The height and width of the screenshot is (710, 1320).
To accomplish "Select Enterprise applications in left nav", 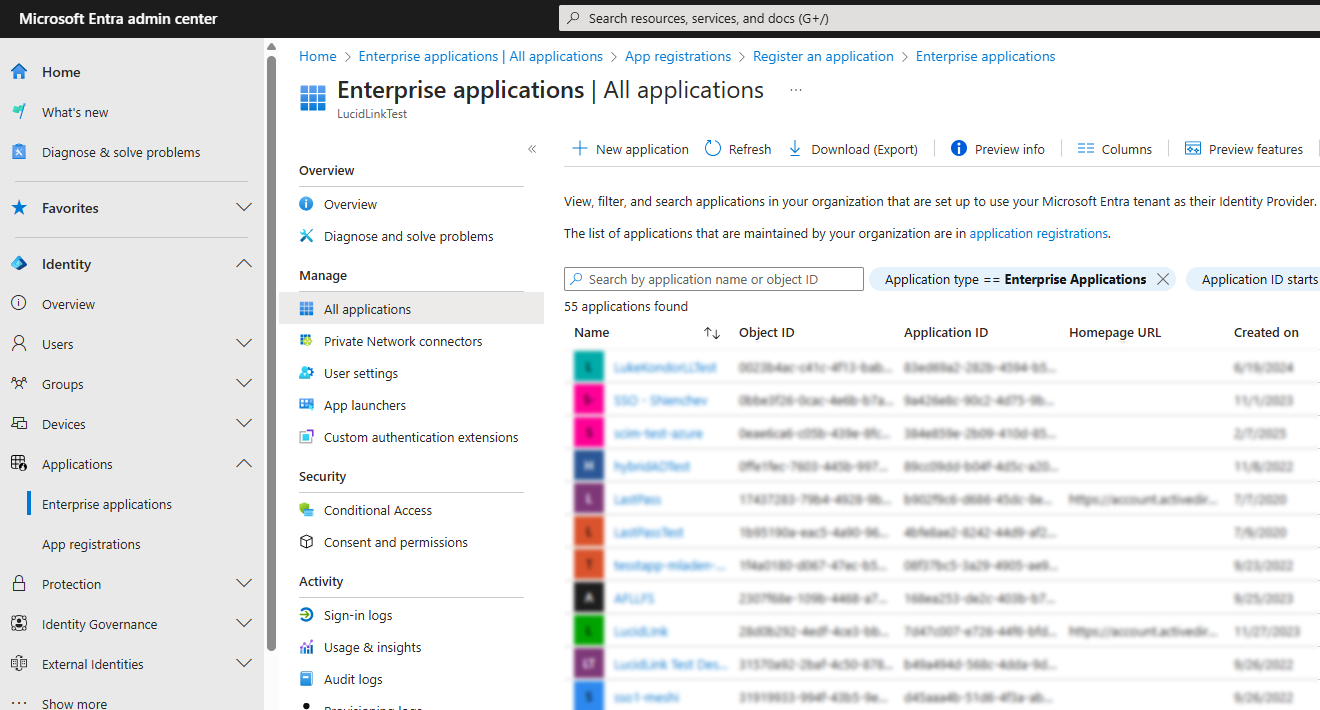I will tap(107, 504).
